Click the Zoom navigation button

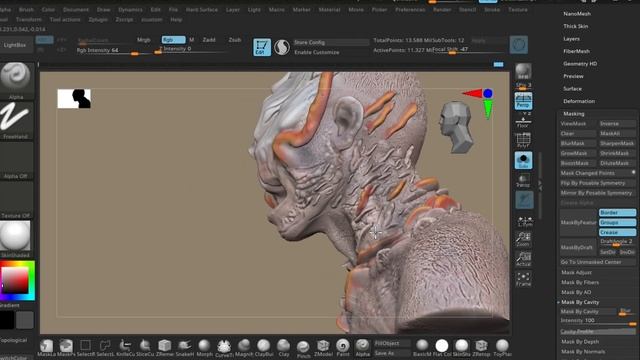coord(523,239)
